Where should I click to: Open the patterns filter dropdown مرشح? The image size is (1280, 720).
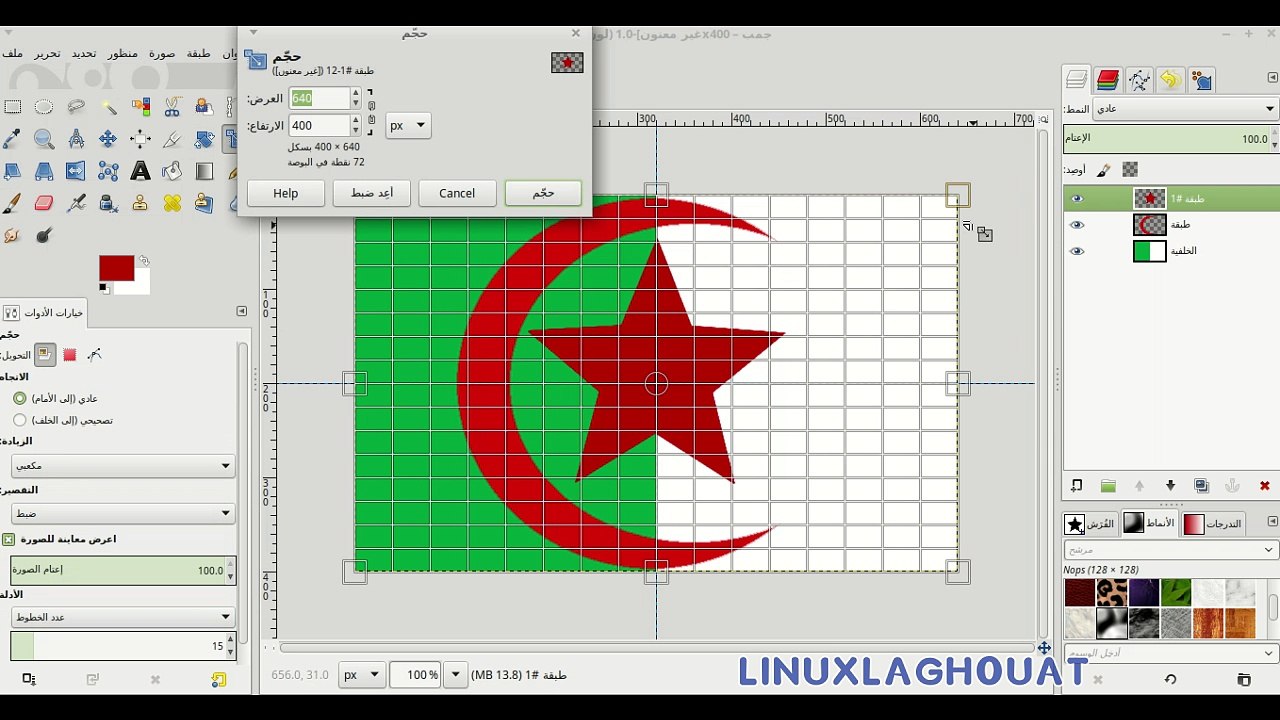click(x=1170, y=549)
